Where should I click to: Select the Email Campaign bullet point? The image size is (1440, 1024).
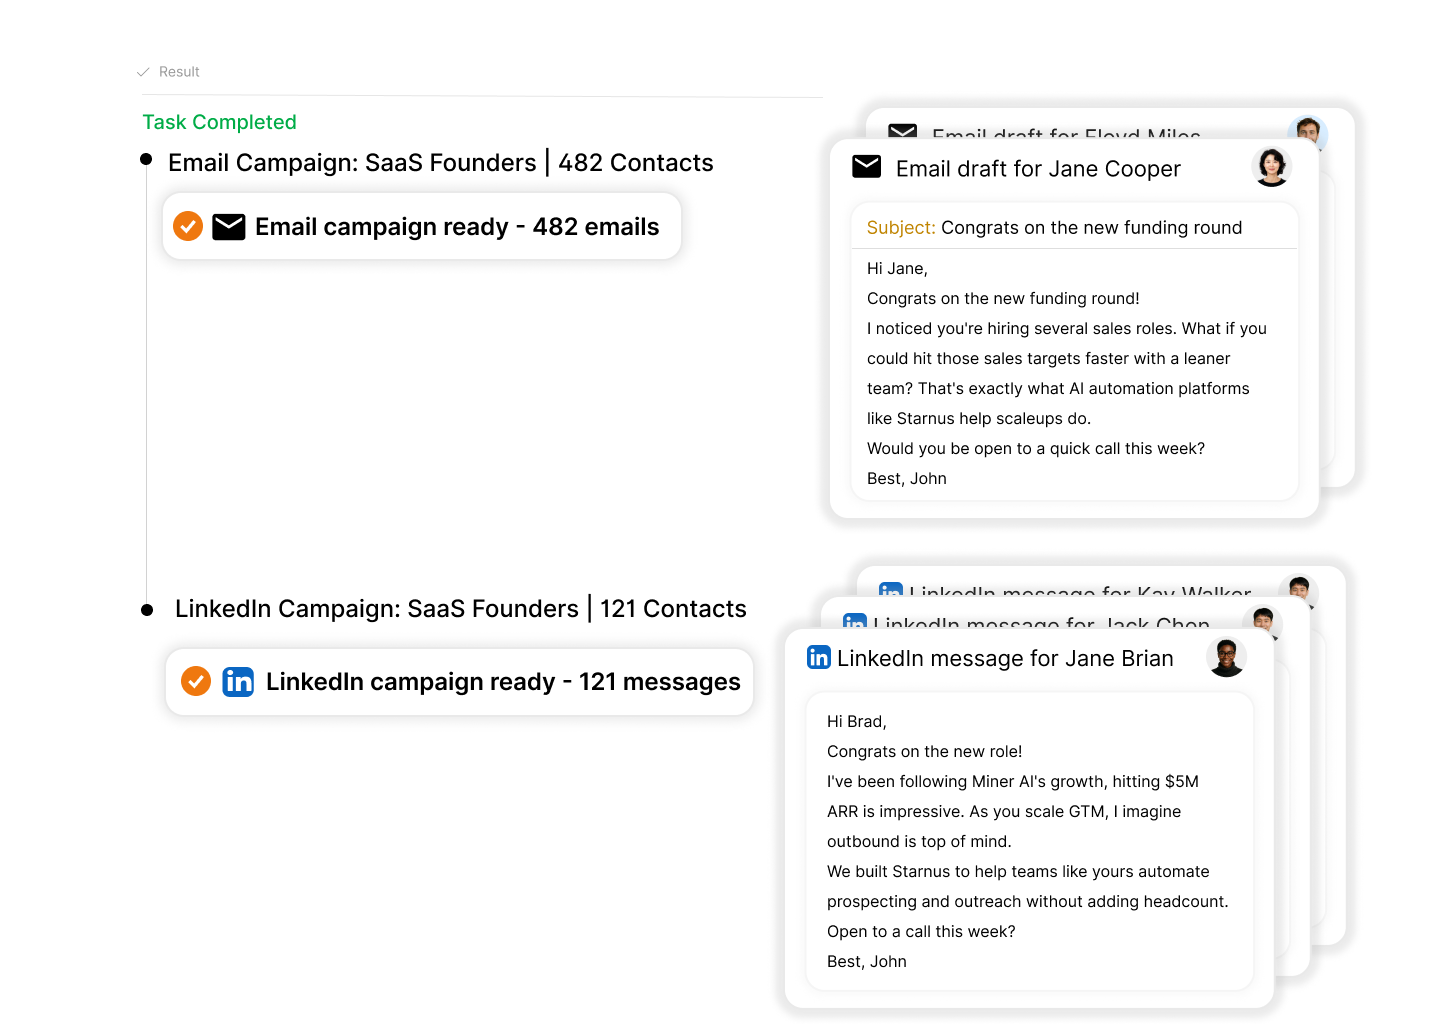click(147, 160)
